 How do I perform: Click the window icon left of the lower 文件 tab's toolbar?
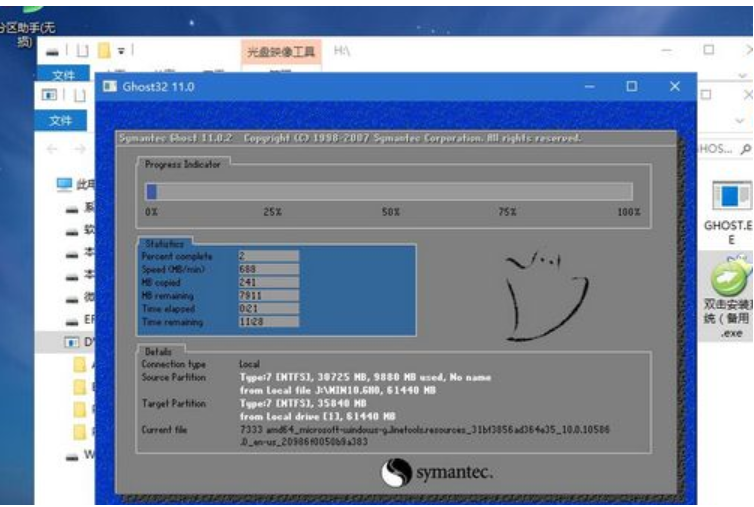49,95
